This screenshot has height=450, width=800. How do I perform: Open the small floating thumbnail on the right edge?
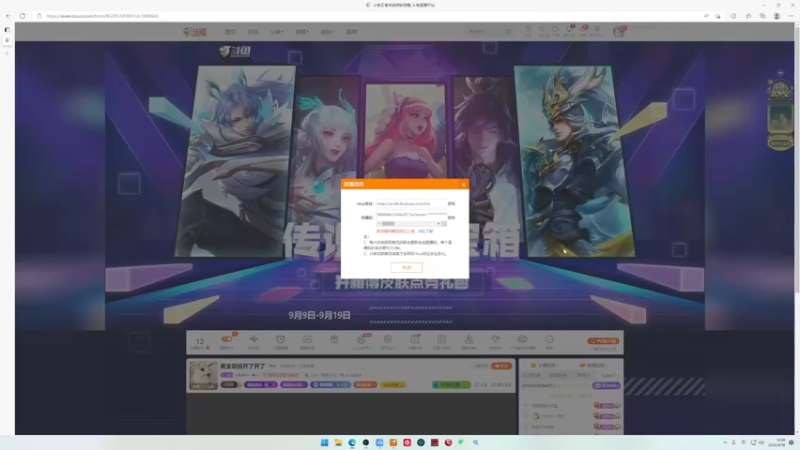(780, 117)
